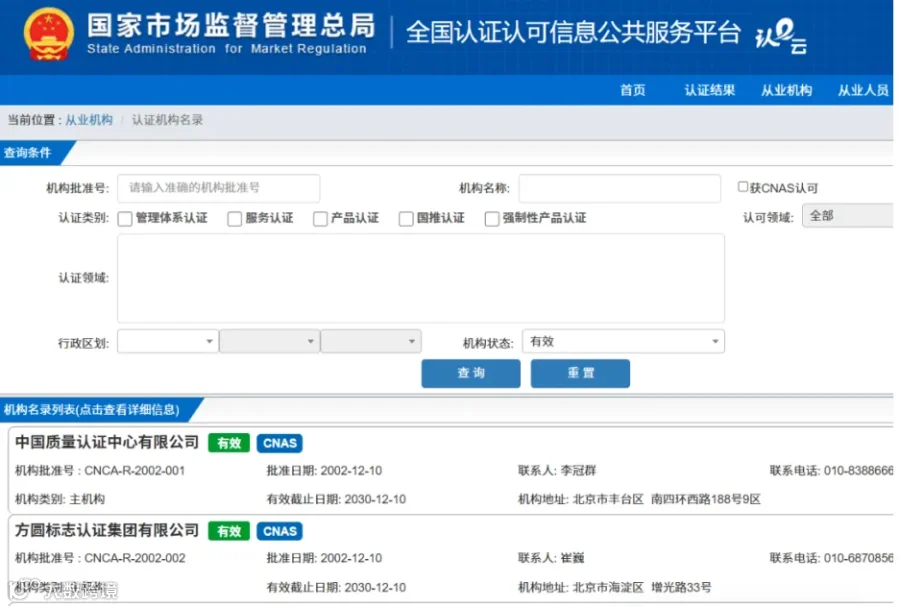This screenshot has width=900, height=607.
Task: Click the 重置 reset button
Action: click(x=580, y=373)
